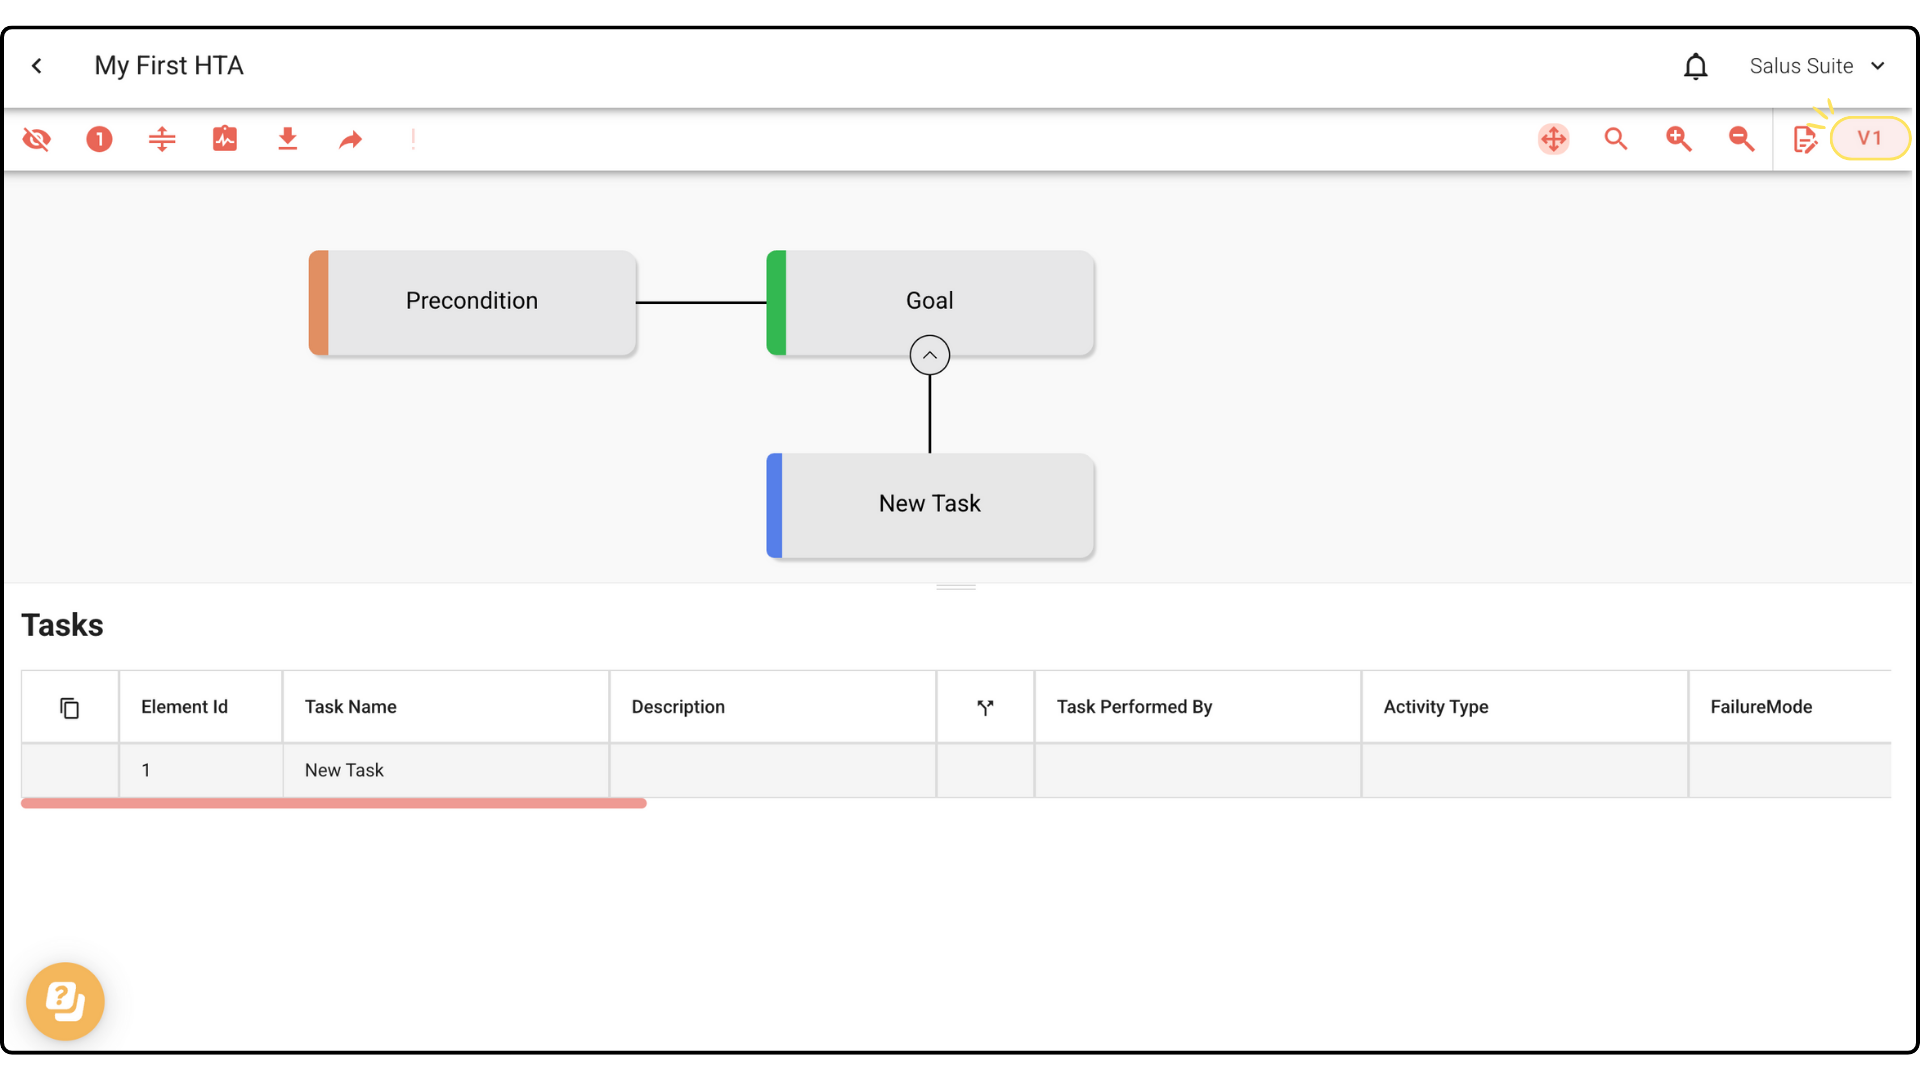
Task: Click the download icon in toolbar
Action: (288, 139)
